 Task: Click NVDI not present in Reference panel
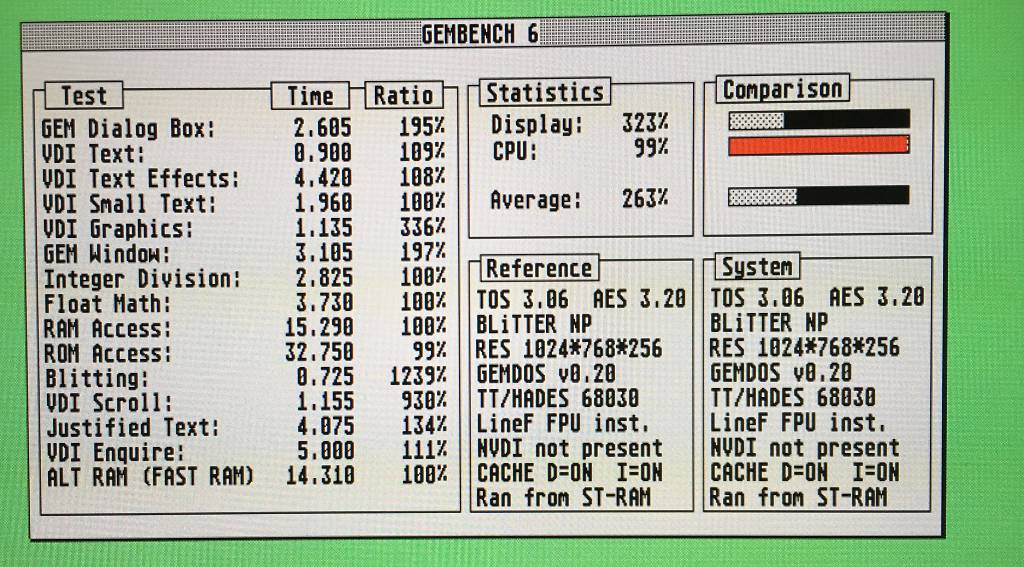pyautogui.click(x=569, y=448)
